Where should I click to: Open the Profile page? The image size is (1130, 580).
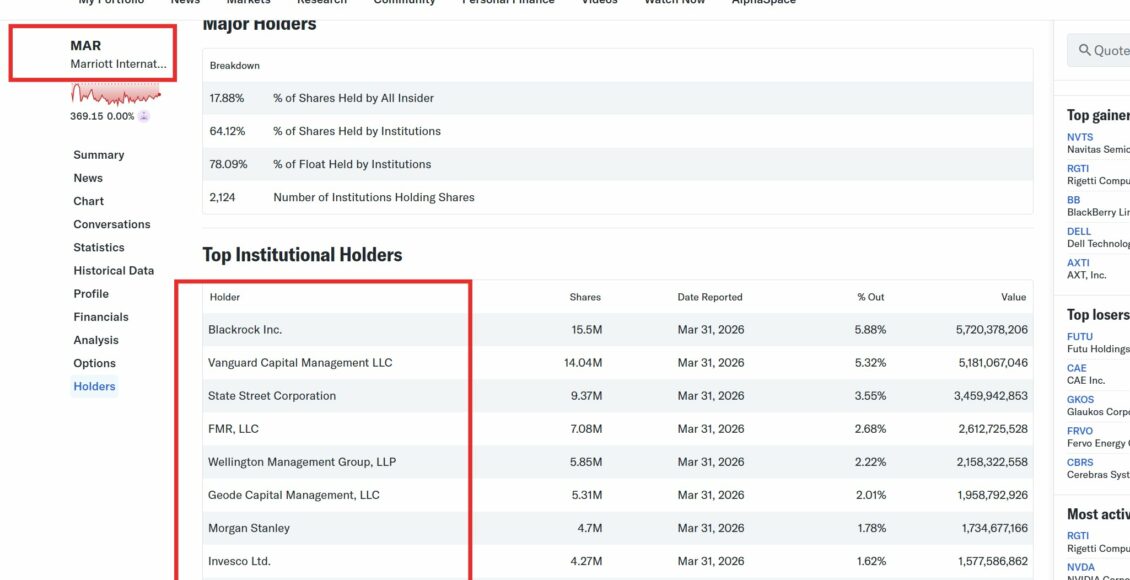point(91,294)
